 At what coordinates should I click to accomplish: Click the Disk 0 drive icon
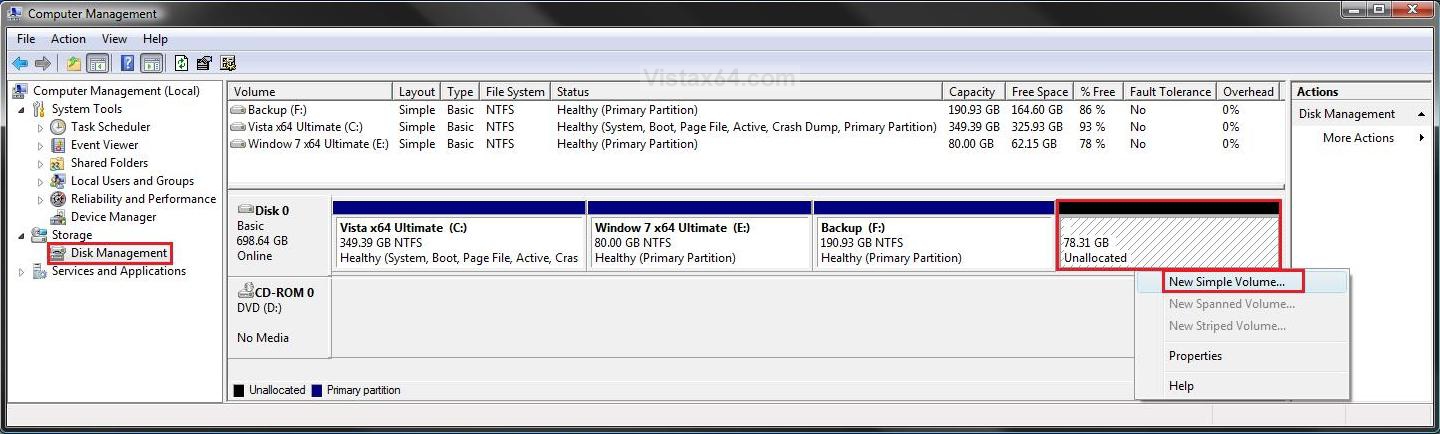(246, 210)
